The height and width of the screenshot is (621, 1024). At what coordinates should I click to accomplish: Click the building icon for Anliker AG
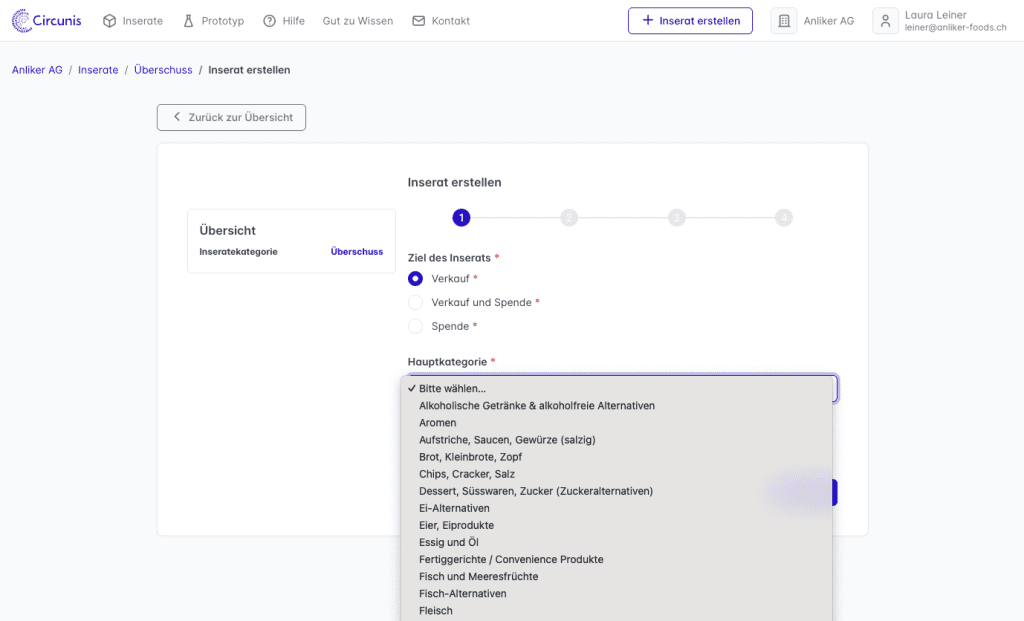click(784, 21)
